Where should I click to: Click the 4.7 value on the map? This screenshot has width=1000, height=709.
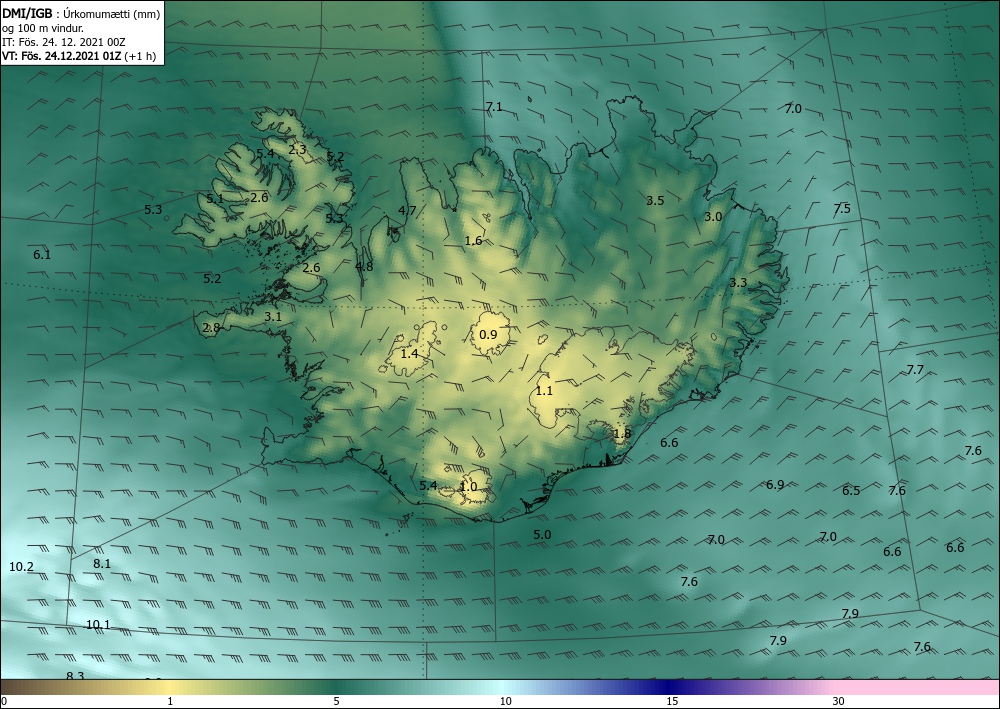pos(407,210)
